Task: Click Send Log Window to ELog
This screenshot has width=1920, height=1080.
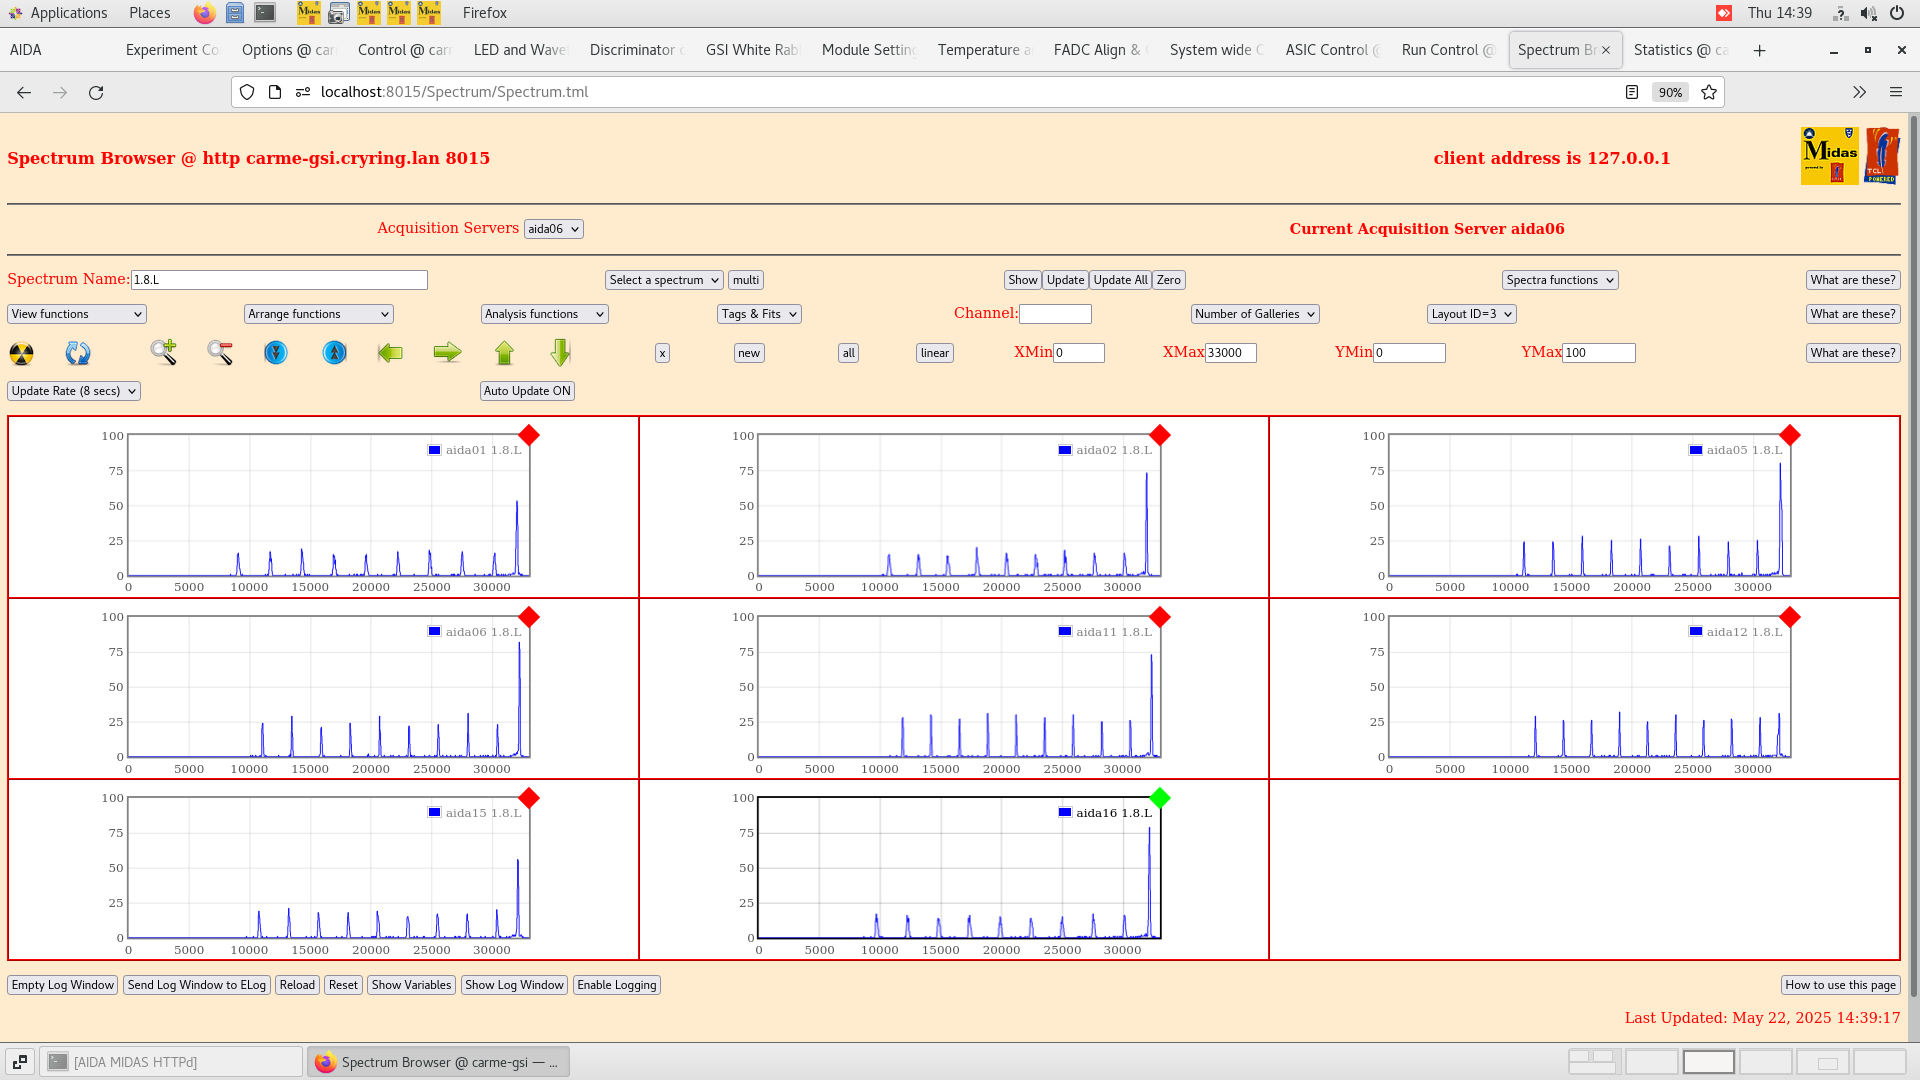Action: click(x=197, y=985)
